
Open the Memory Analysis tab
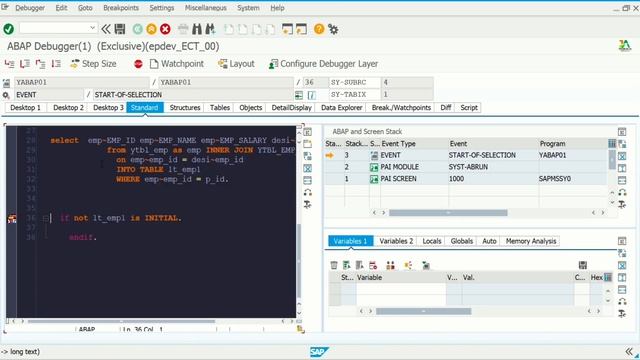pos(531,241)
